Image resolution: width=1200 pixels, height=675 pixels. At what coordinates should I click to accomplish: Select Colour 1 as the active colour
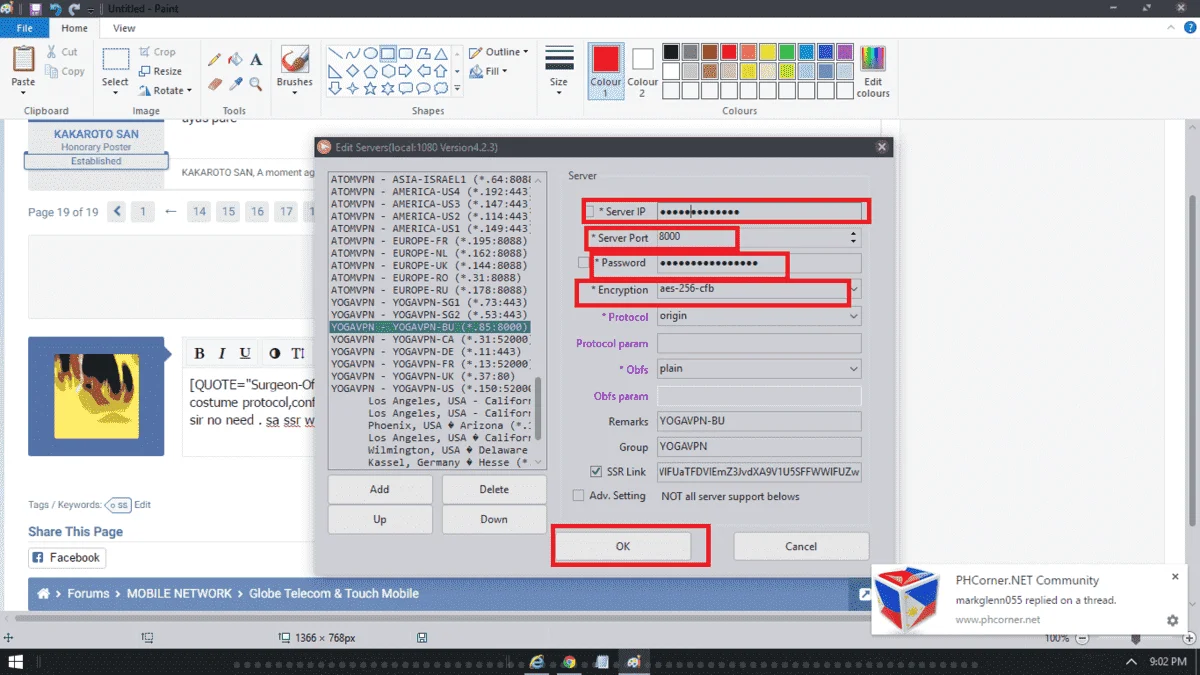[605, 71]
